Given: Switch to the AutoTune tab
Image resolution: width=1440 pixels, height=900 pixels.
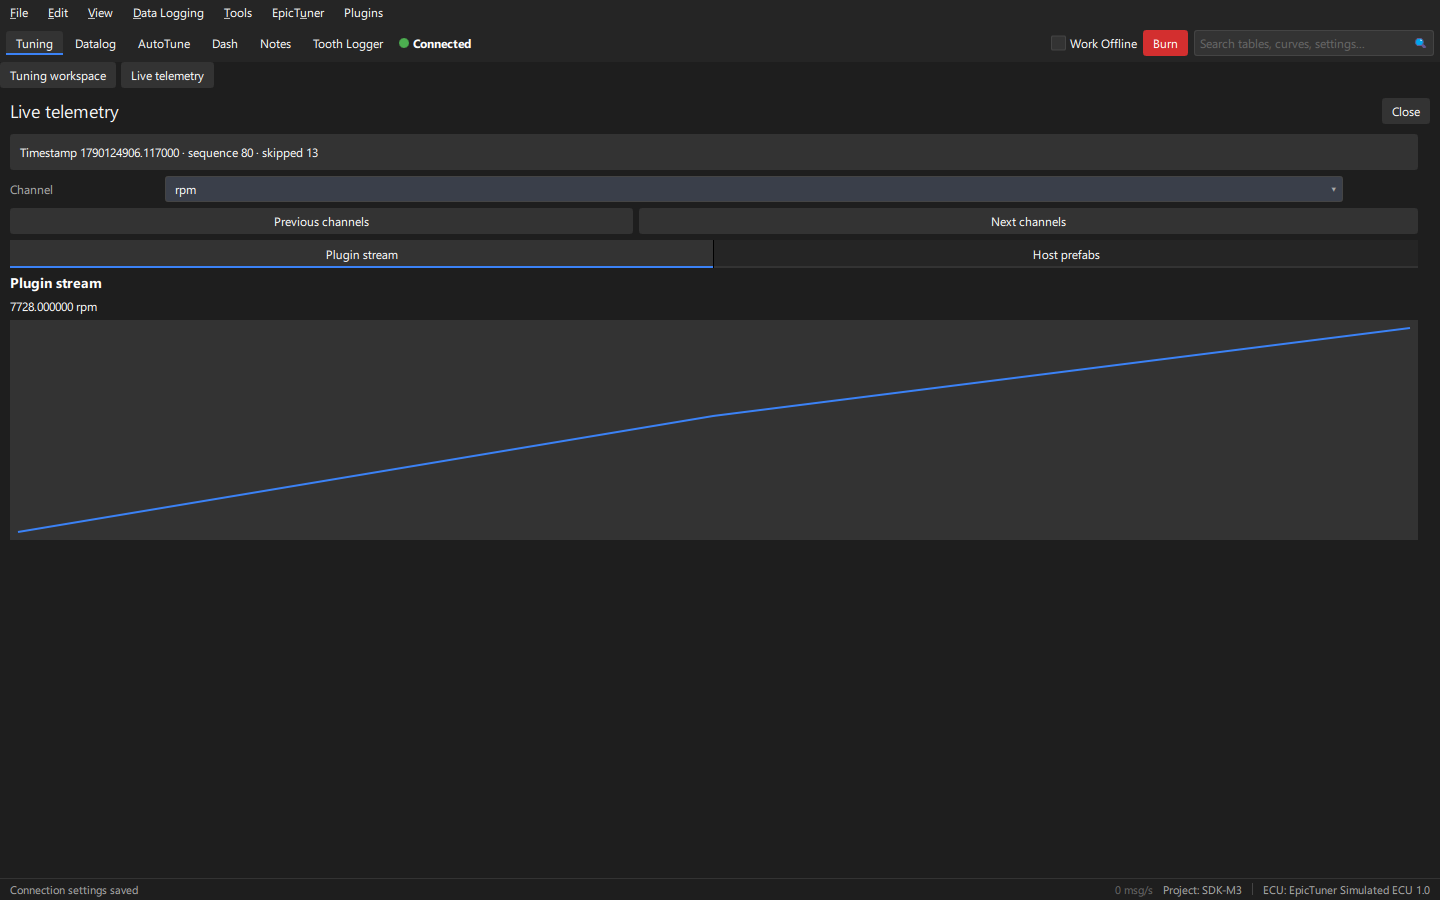Looking at the screenshot, I should [164, 44].
